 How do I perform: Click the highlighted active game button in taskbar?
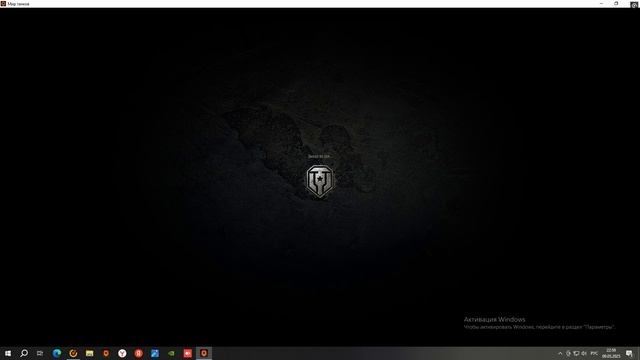pos(204,353)
